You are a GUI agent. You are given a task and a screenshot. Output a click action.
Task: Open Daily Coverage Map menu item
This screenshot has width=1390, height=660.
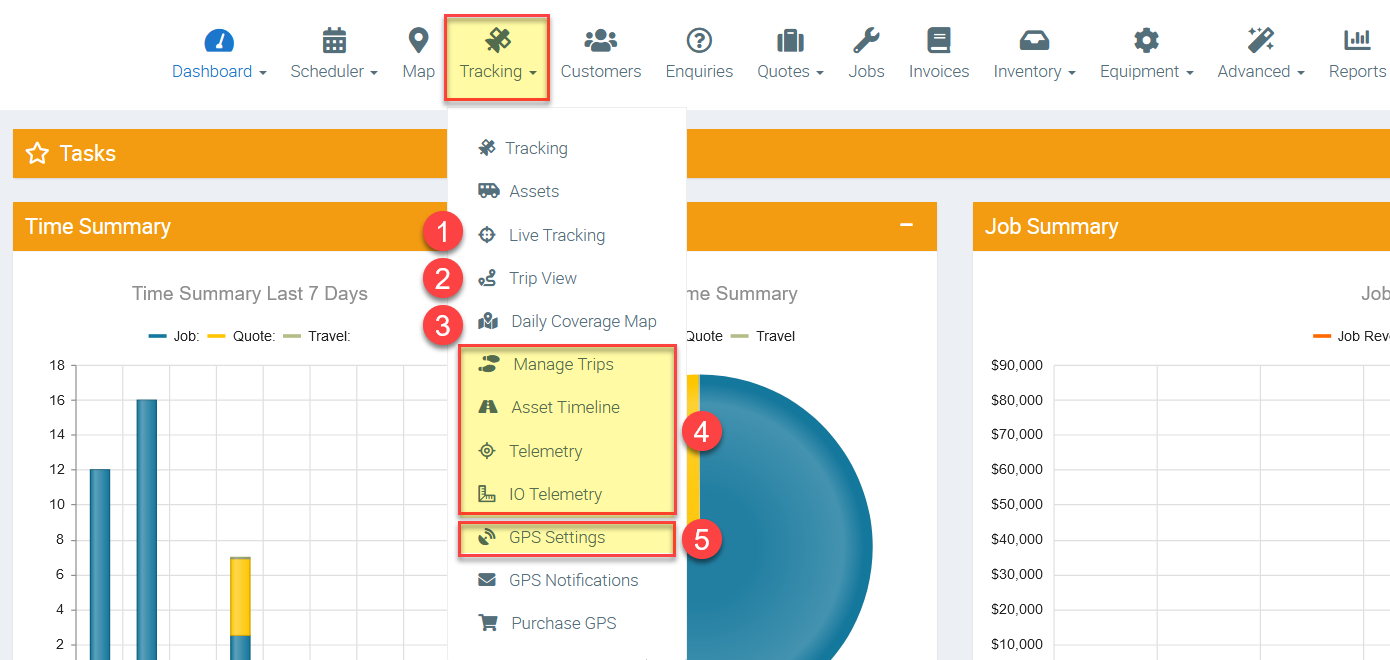tap(583, 321)
